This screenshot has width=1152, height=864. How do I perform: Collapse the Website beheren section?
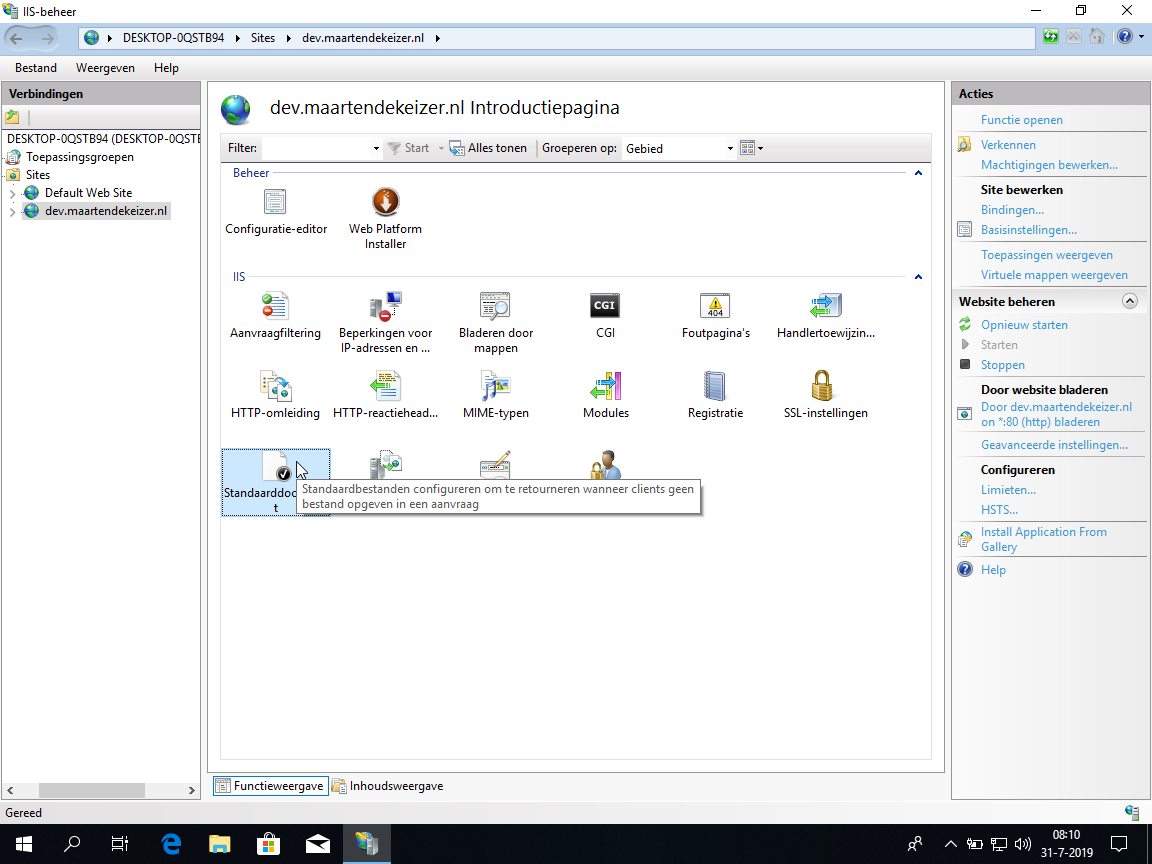pos(1130,301)
